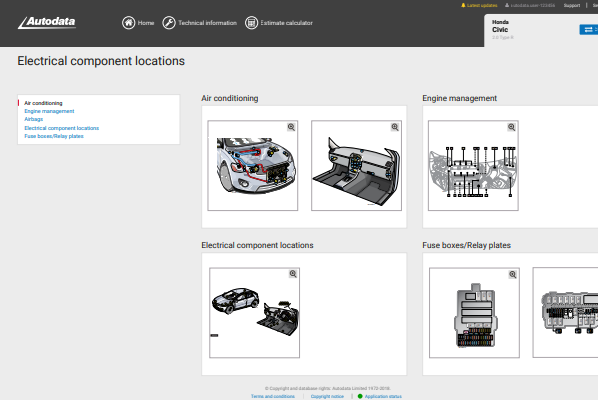598x400 pixels.
Task: Select Airbags in sidebar list
Action: coord(34,119)
